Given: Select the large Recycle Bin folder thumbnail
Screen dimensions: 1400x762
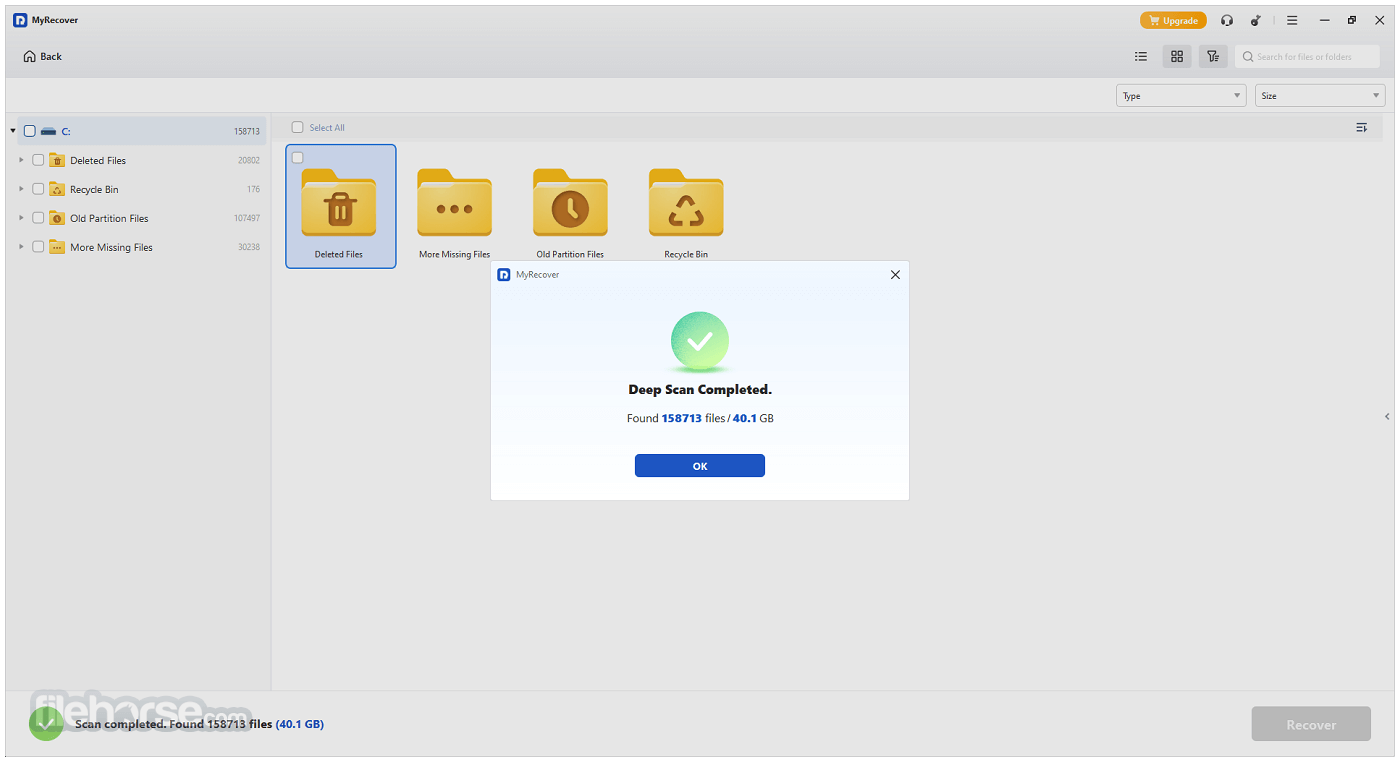Looking at the screenshot, I should (686, 203).
